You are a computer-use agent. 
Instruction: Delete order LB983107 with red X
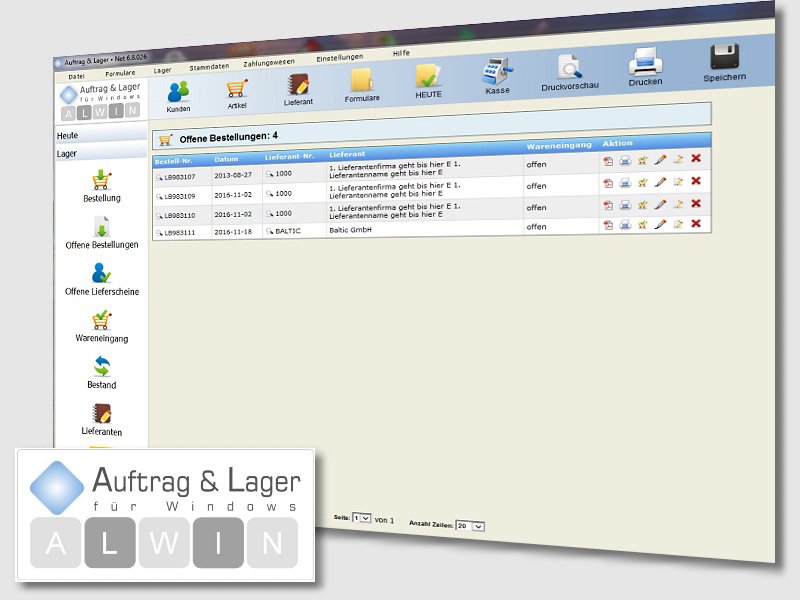pos(696,158)
